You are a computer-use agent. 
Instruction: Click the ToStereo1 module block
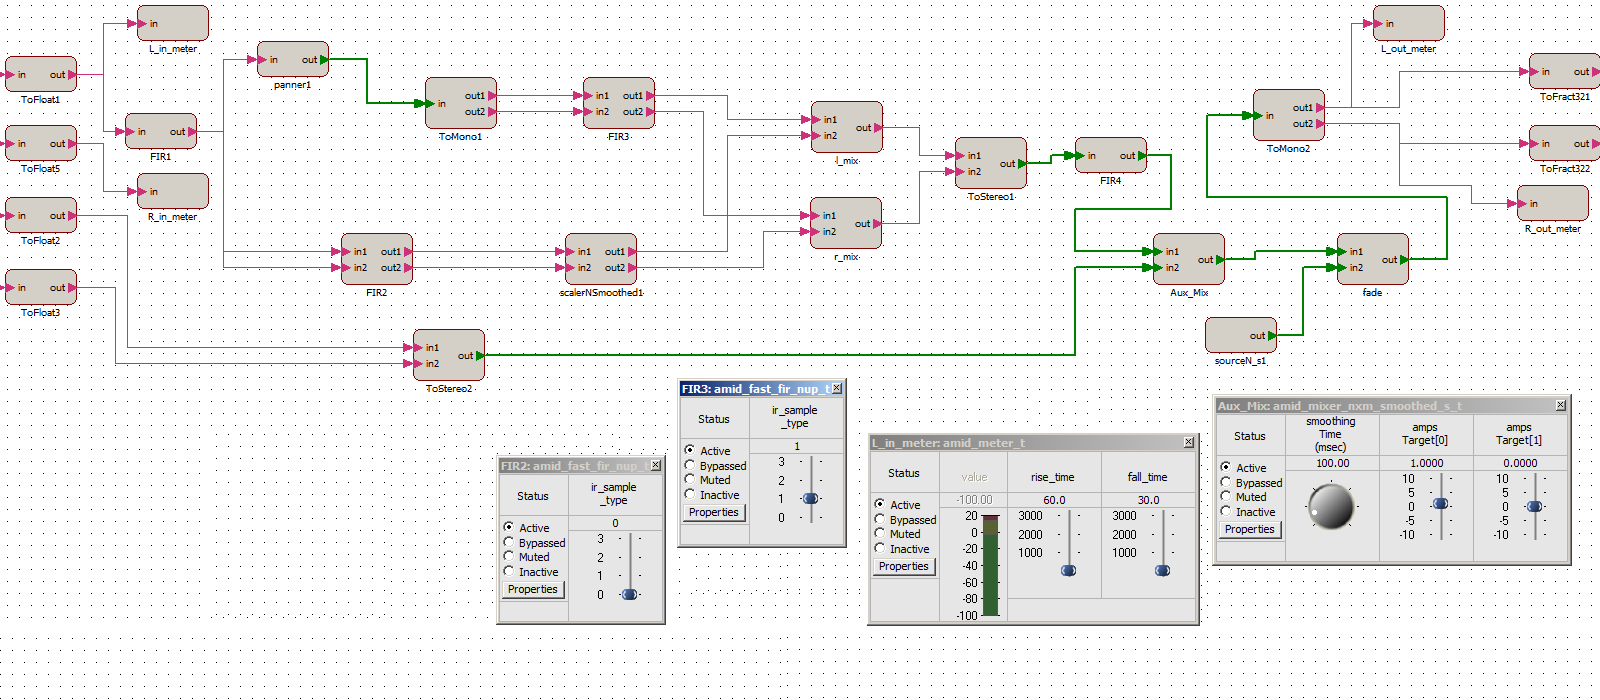coord(991,163)
